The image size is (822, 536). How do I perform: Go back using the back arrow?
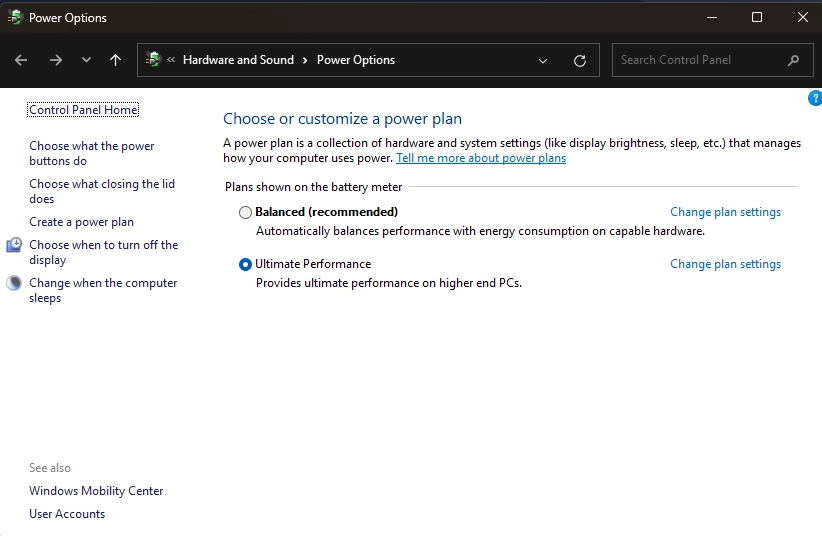click(21, 60)
